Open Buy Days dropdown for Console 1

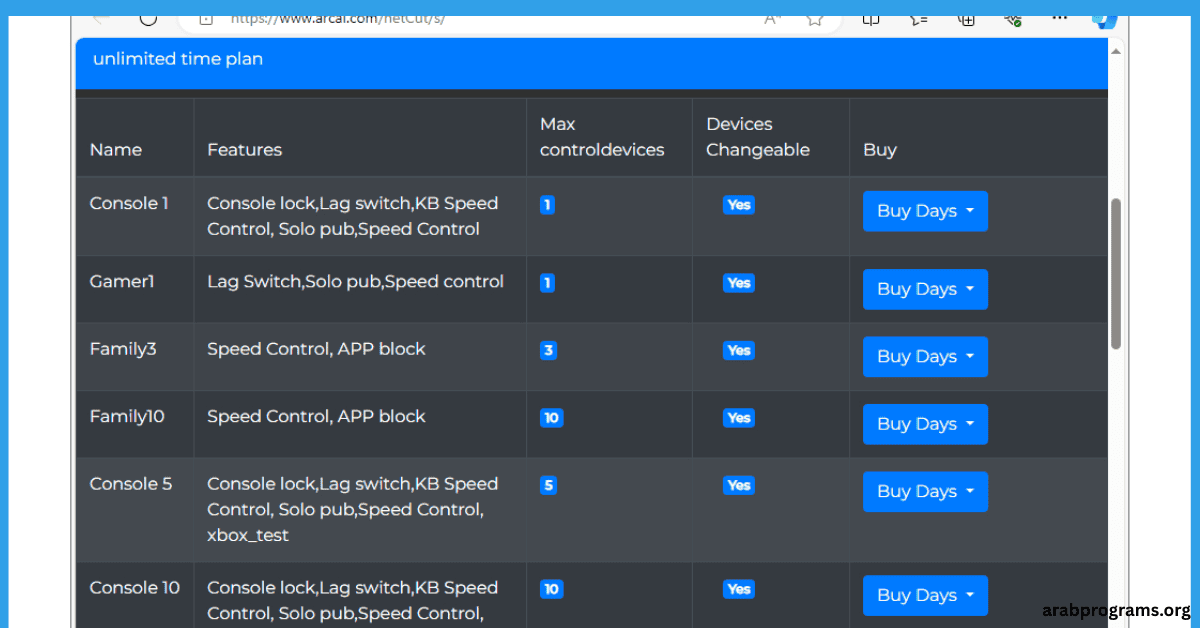(x=925, y=211)
